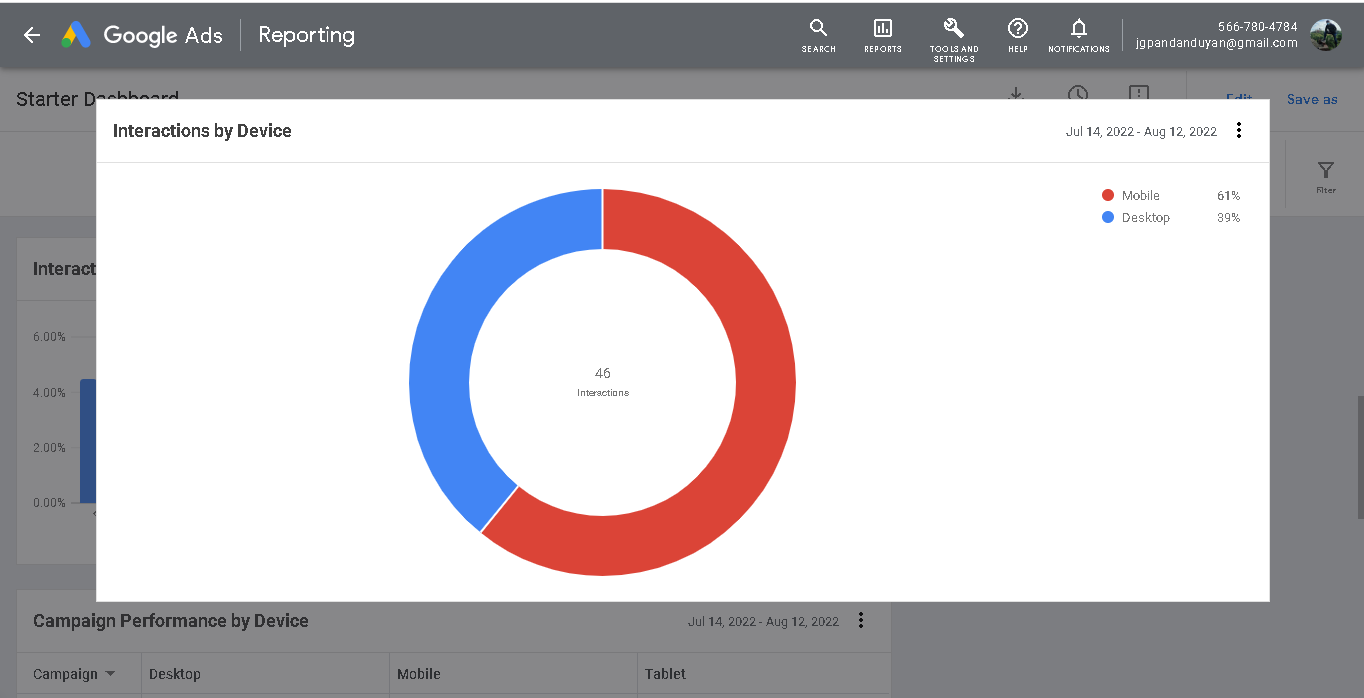1364x698 pixels.
Task: Click the 61% Mobile percentage
Action: click(1228, 195)
